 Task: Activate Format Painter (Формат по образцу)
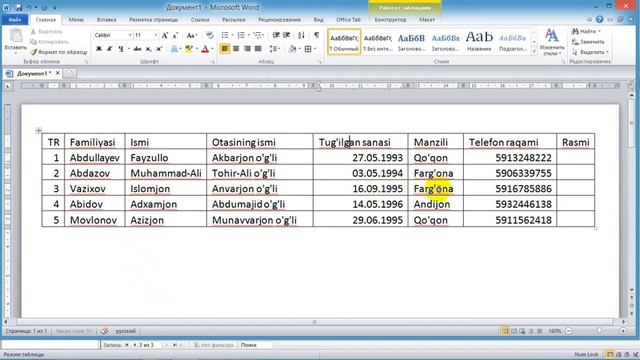(x=59, y=52)
